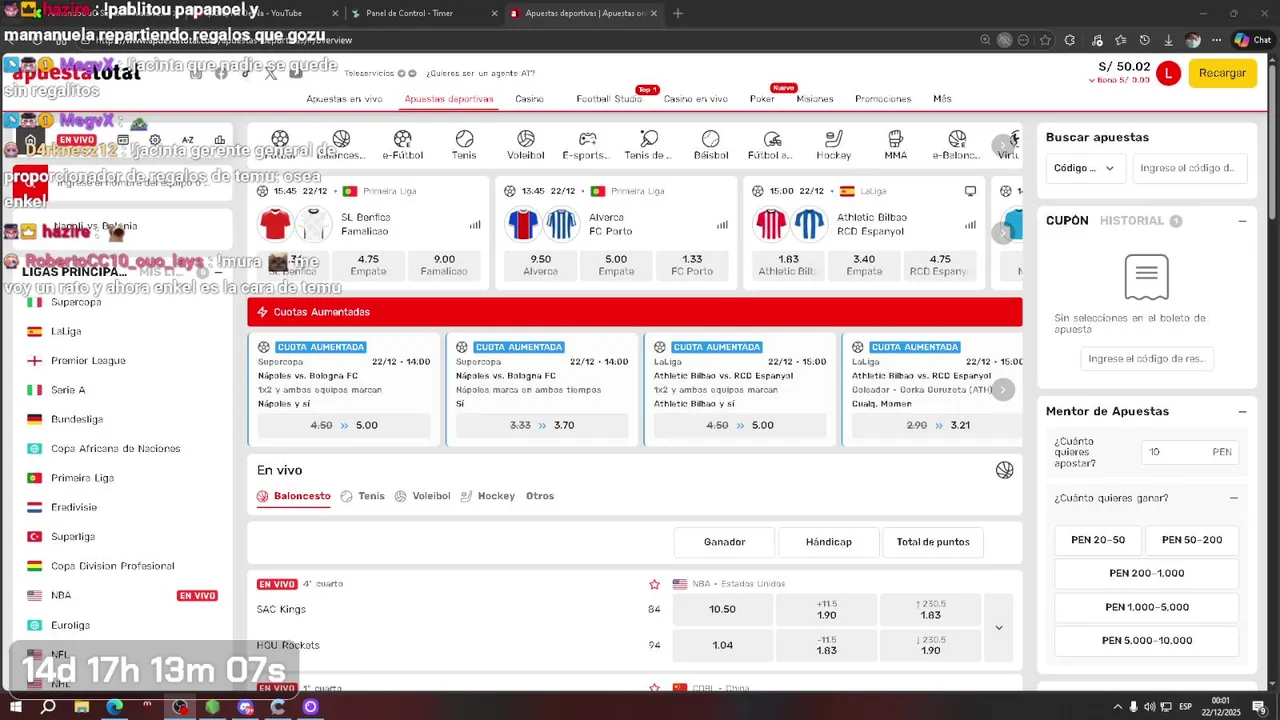Choose the PEN 20-50 winnings range

pyautogui.click(x=1098, y=540)
